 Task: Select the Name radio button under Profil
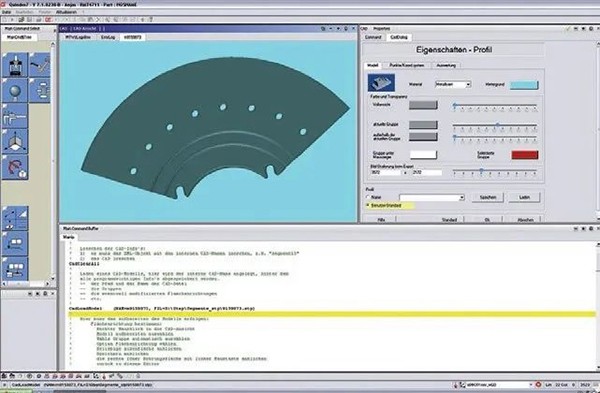click(368, 197)
